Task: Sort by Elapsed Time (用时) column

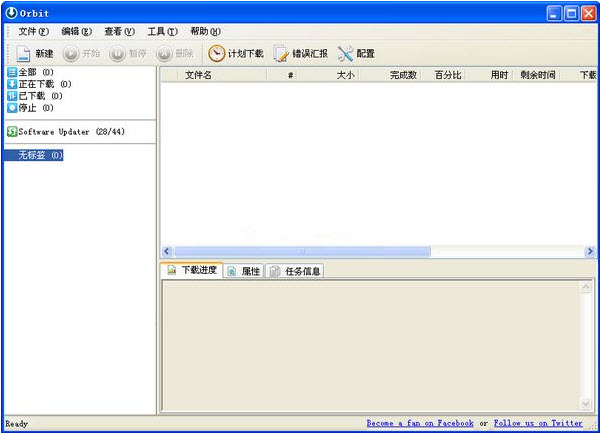Action: coord(489,75)
